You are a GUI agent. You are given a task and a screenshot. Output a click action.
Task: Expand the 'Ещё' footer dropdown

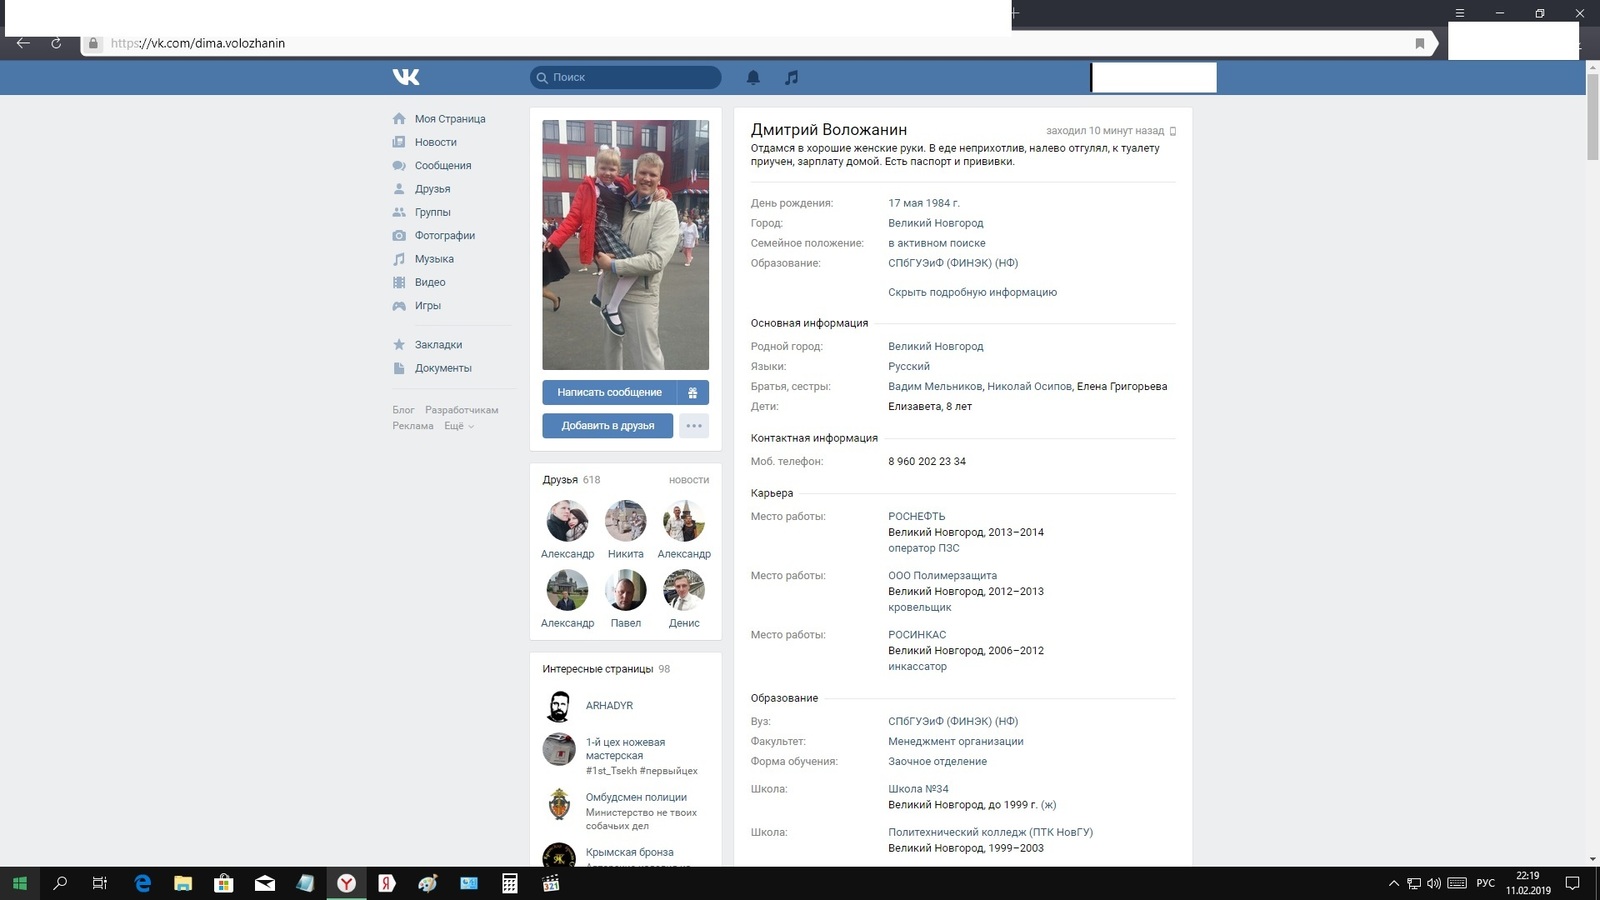point(458,426)
